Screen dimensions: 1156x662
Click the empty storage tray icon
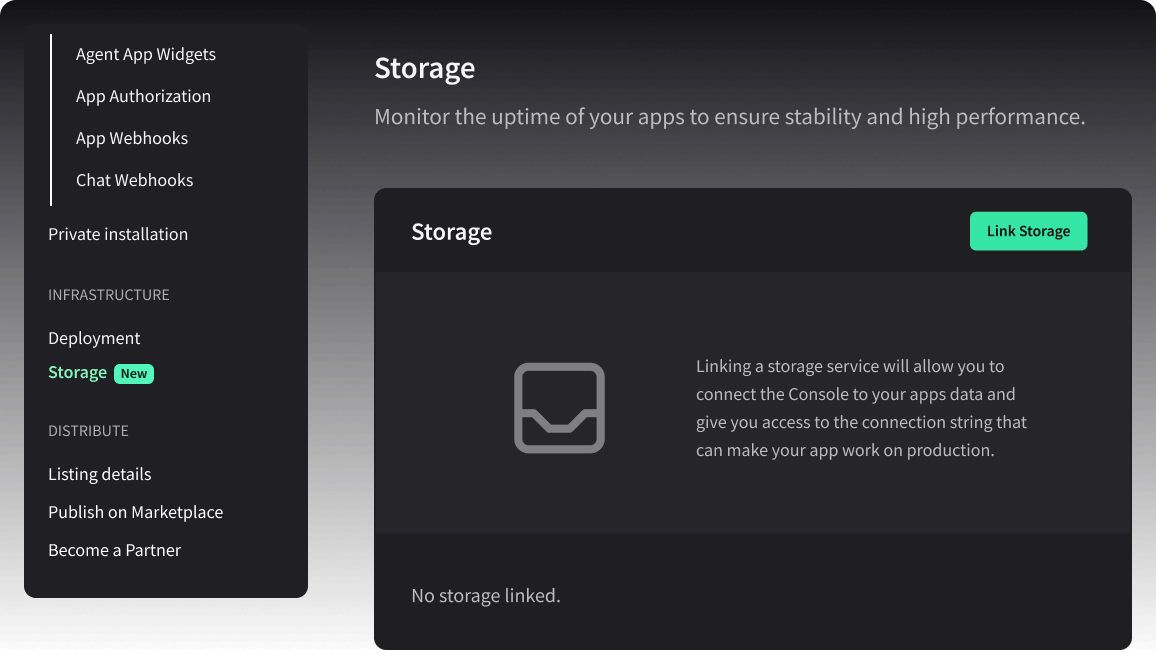click(559, 407)
